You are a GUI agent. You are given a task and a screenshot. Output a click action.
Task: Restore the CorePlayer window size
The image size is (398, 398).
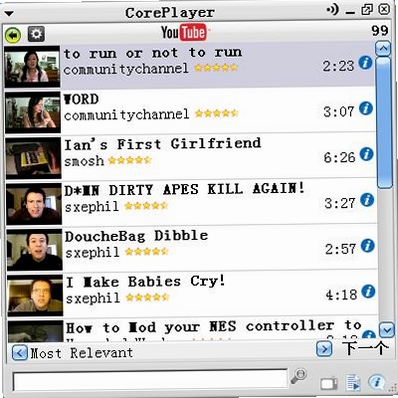coord(367,10)
